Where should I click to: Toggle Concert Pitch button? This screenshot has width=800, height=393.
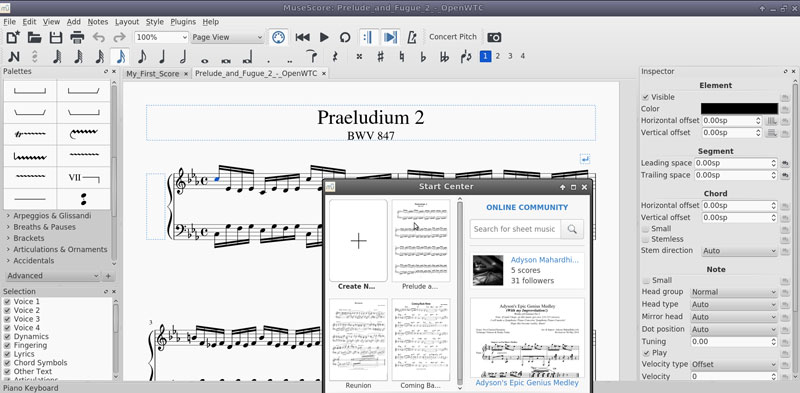[453, 37]
